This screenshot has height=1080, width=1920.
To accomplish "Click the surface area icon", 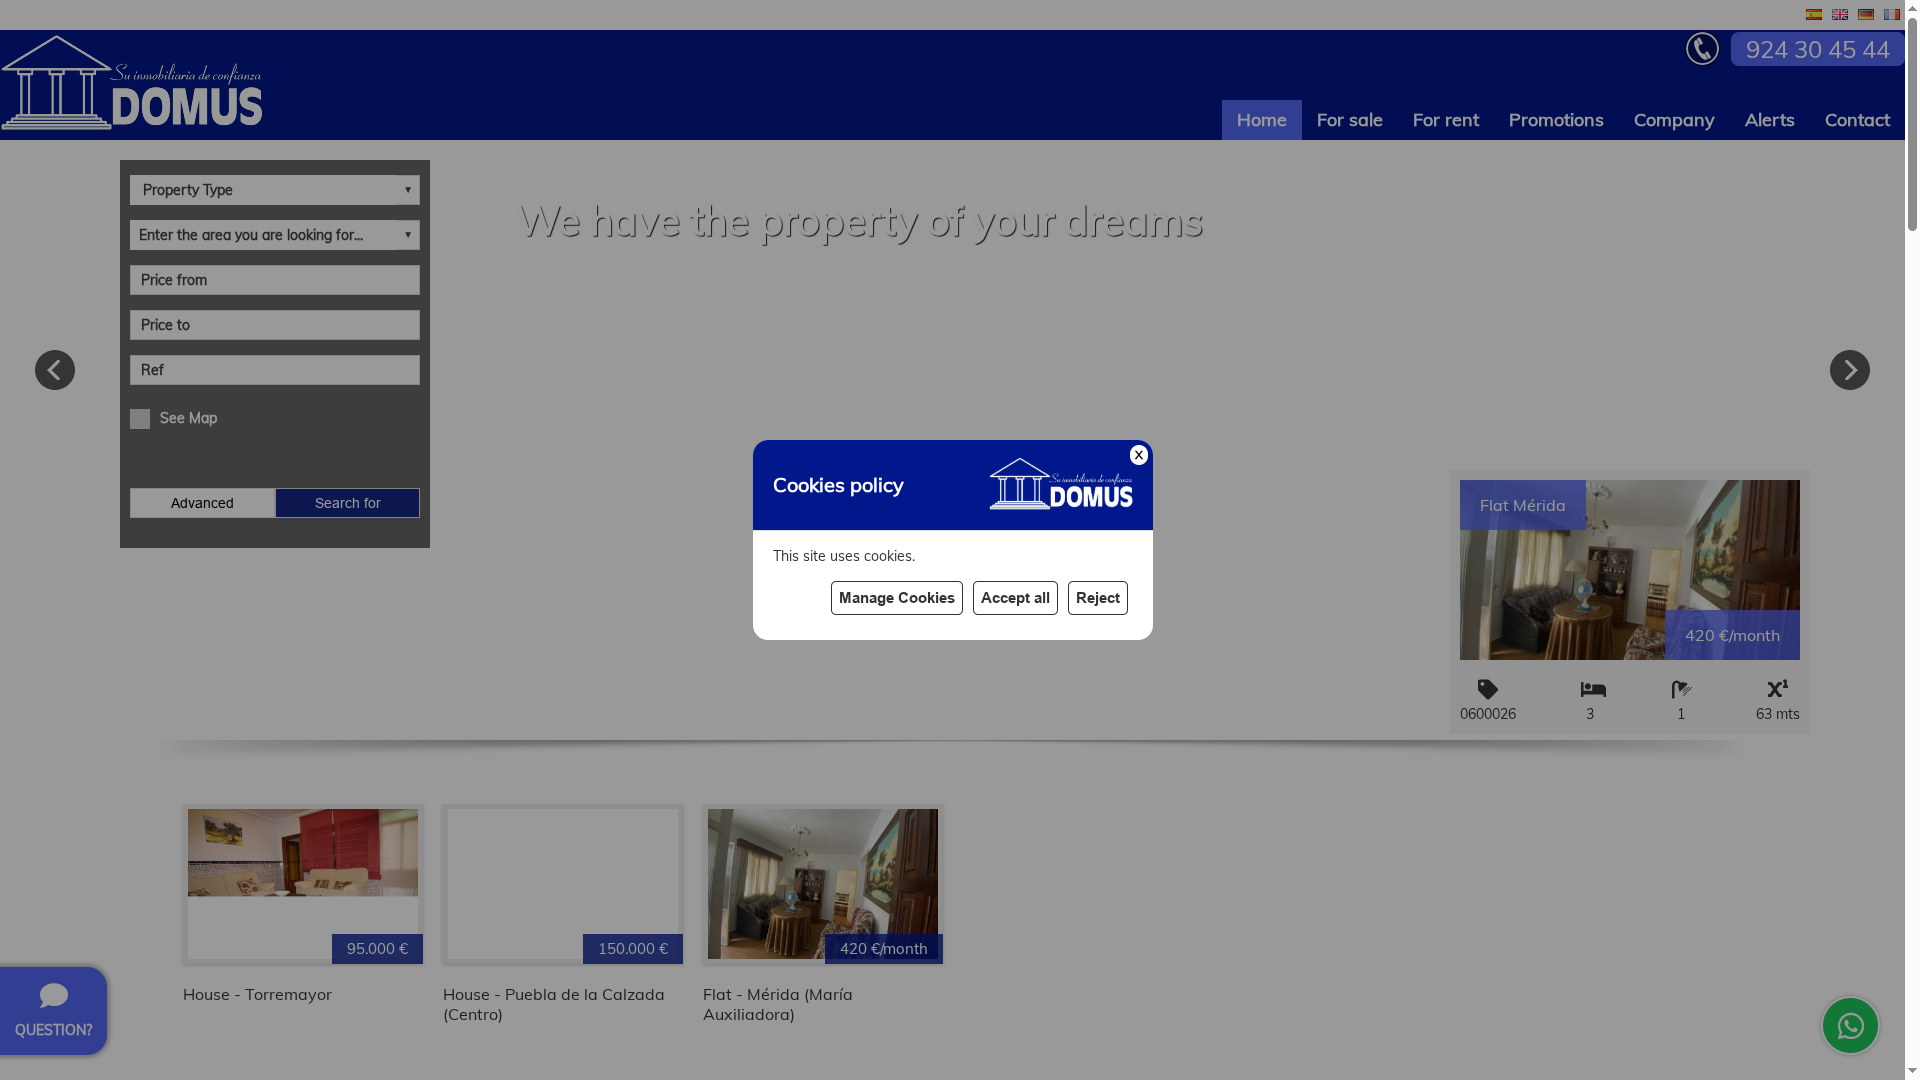I will click(x=1777, y=689).
